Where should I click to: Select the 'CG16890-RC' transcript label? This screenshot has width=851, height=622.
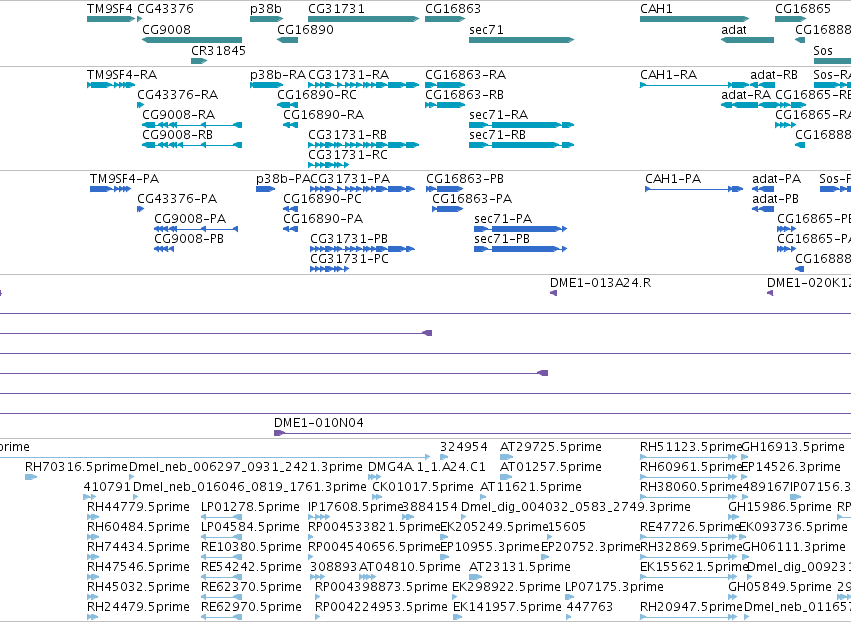point(317,94)
